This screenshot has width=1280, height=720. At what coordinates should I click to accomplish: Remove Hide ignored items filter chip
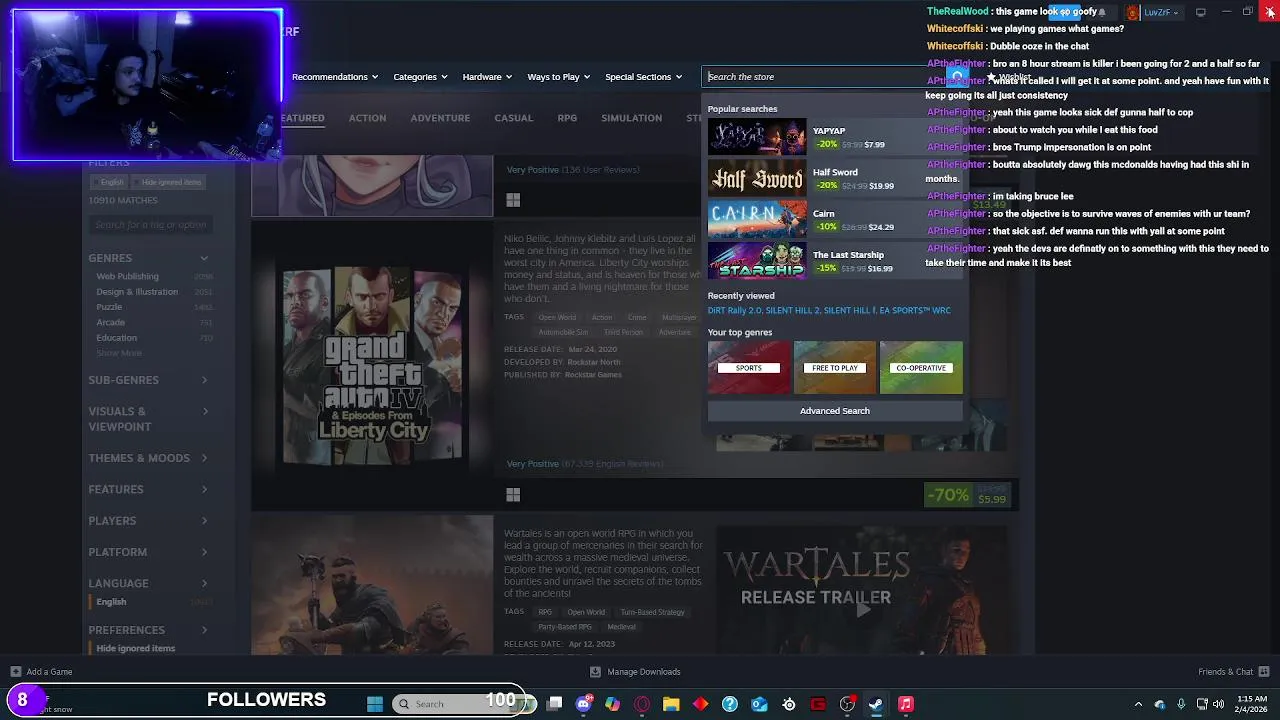[171, 182]
